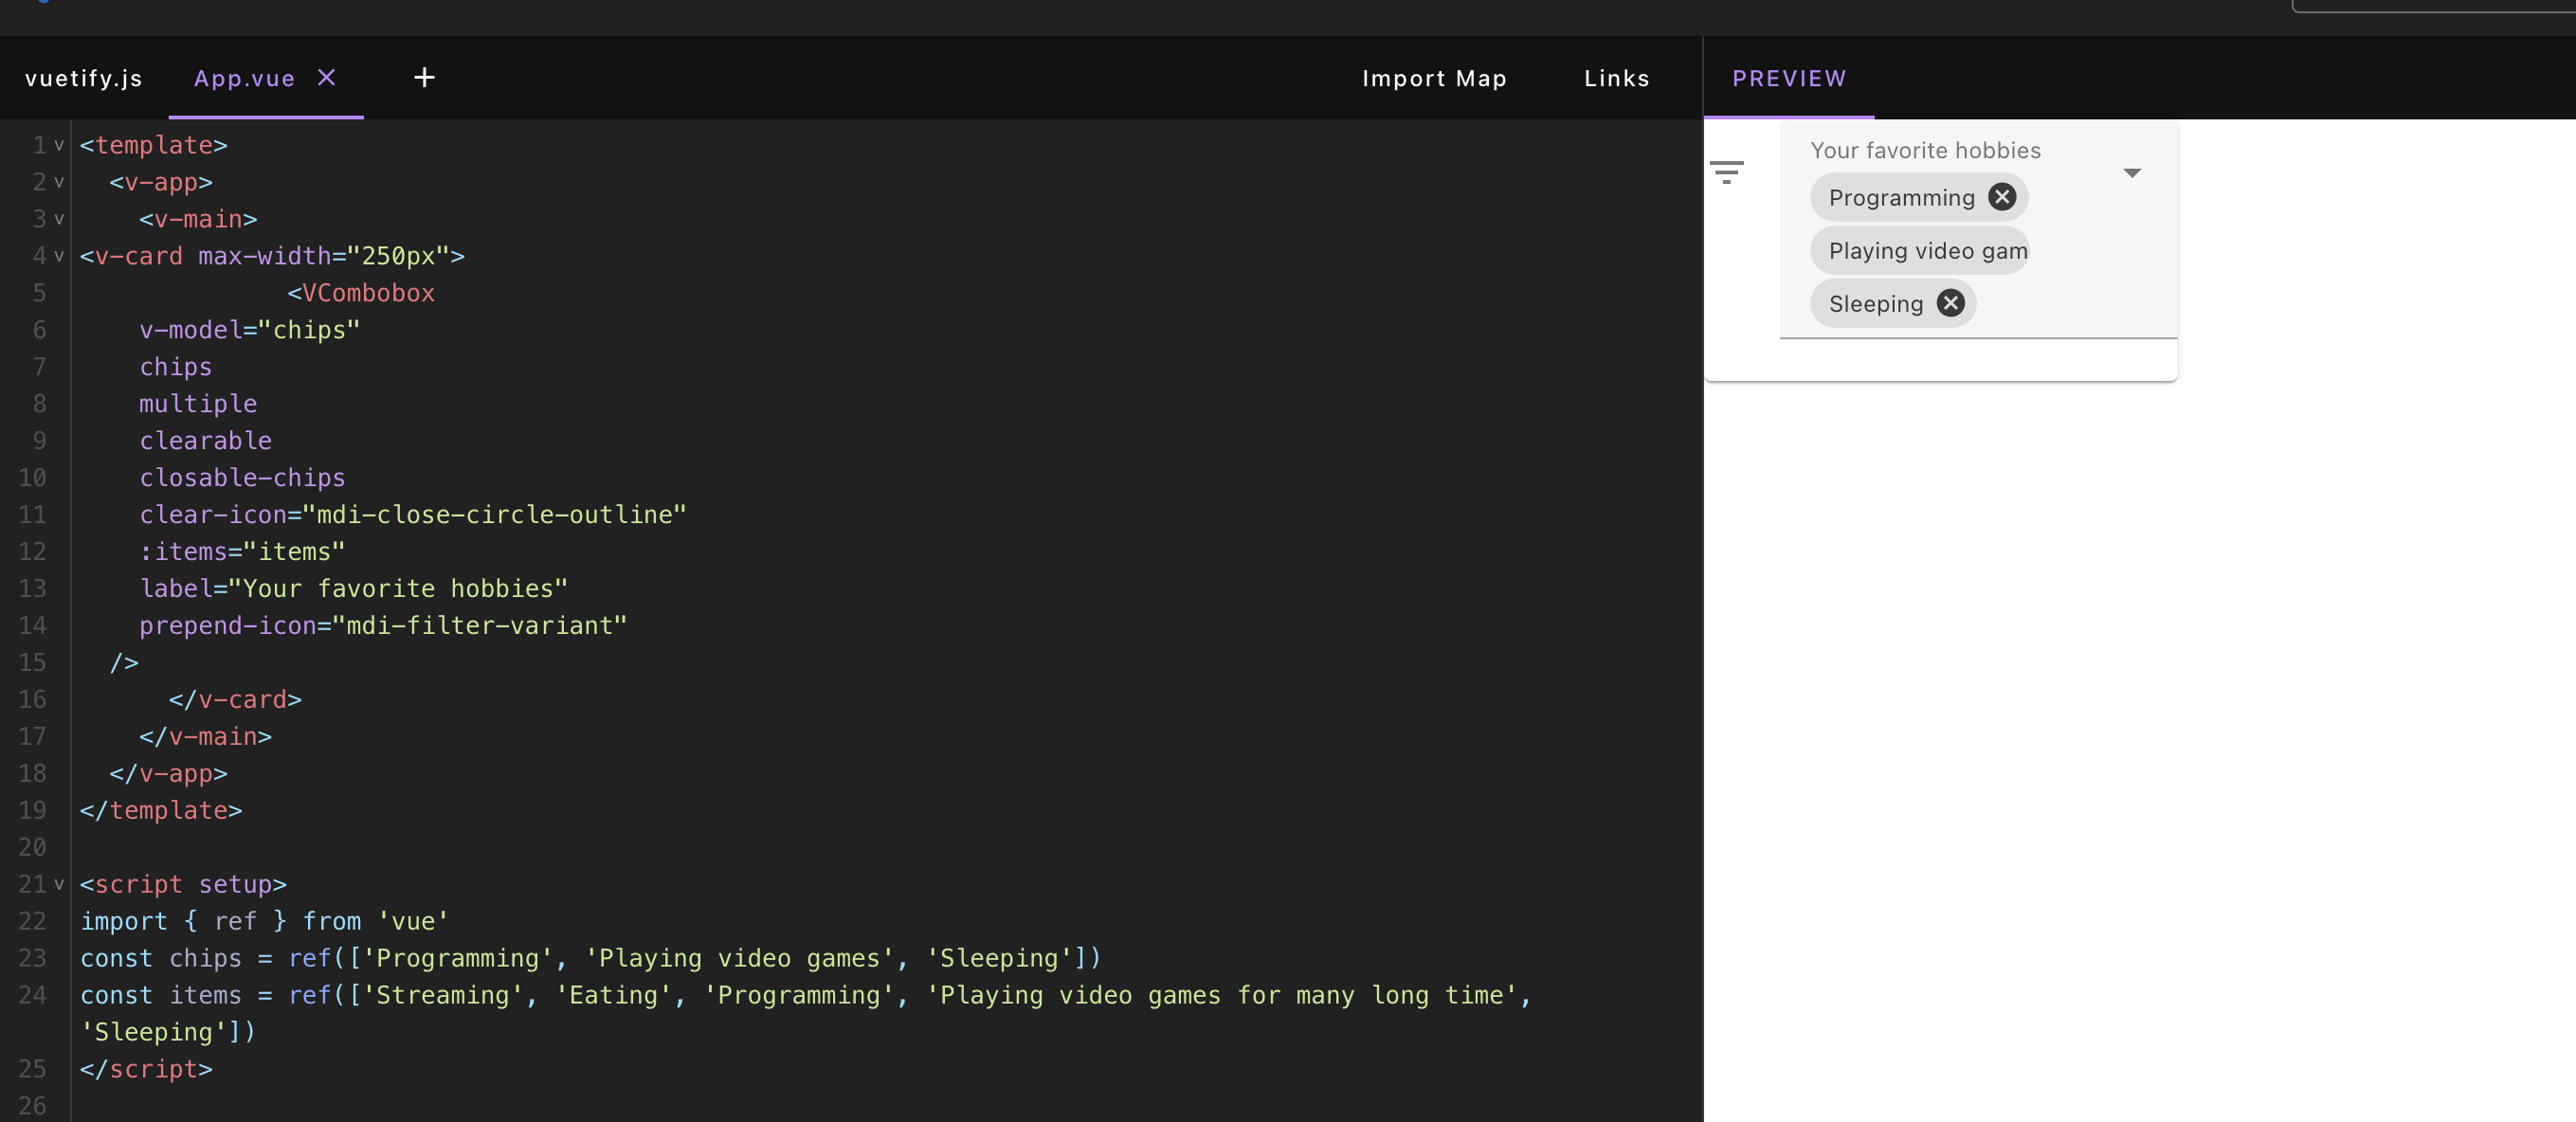2576x1122 pixels.
Task: Open the Links panel
Action: tap(1616, 79)
